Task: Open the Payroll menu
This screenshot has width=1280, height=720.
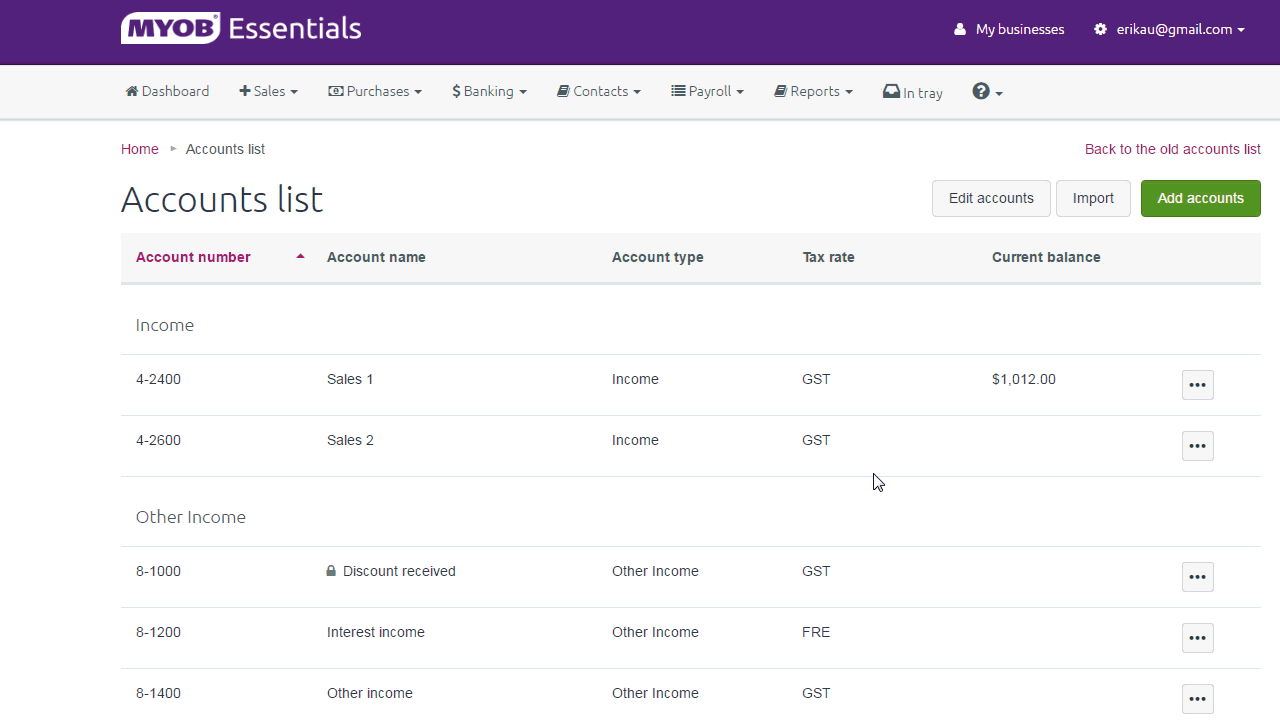Action: coord(707,91)
